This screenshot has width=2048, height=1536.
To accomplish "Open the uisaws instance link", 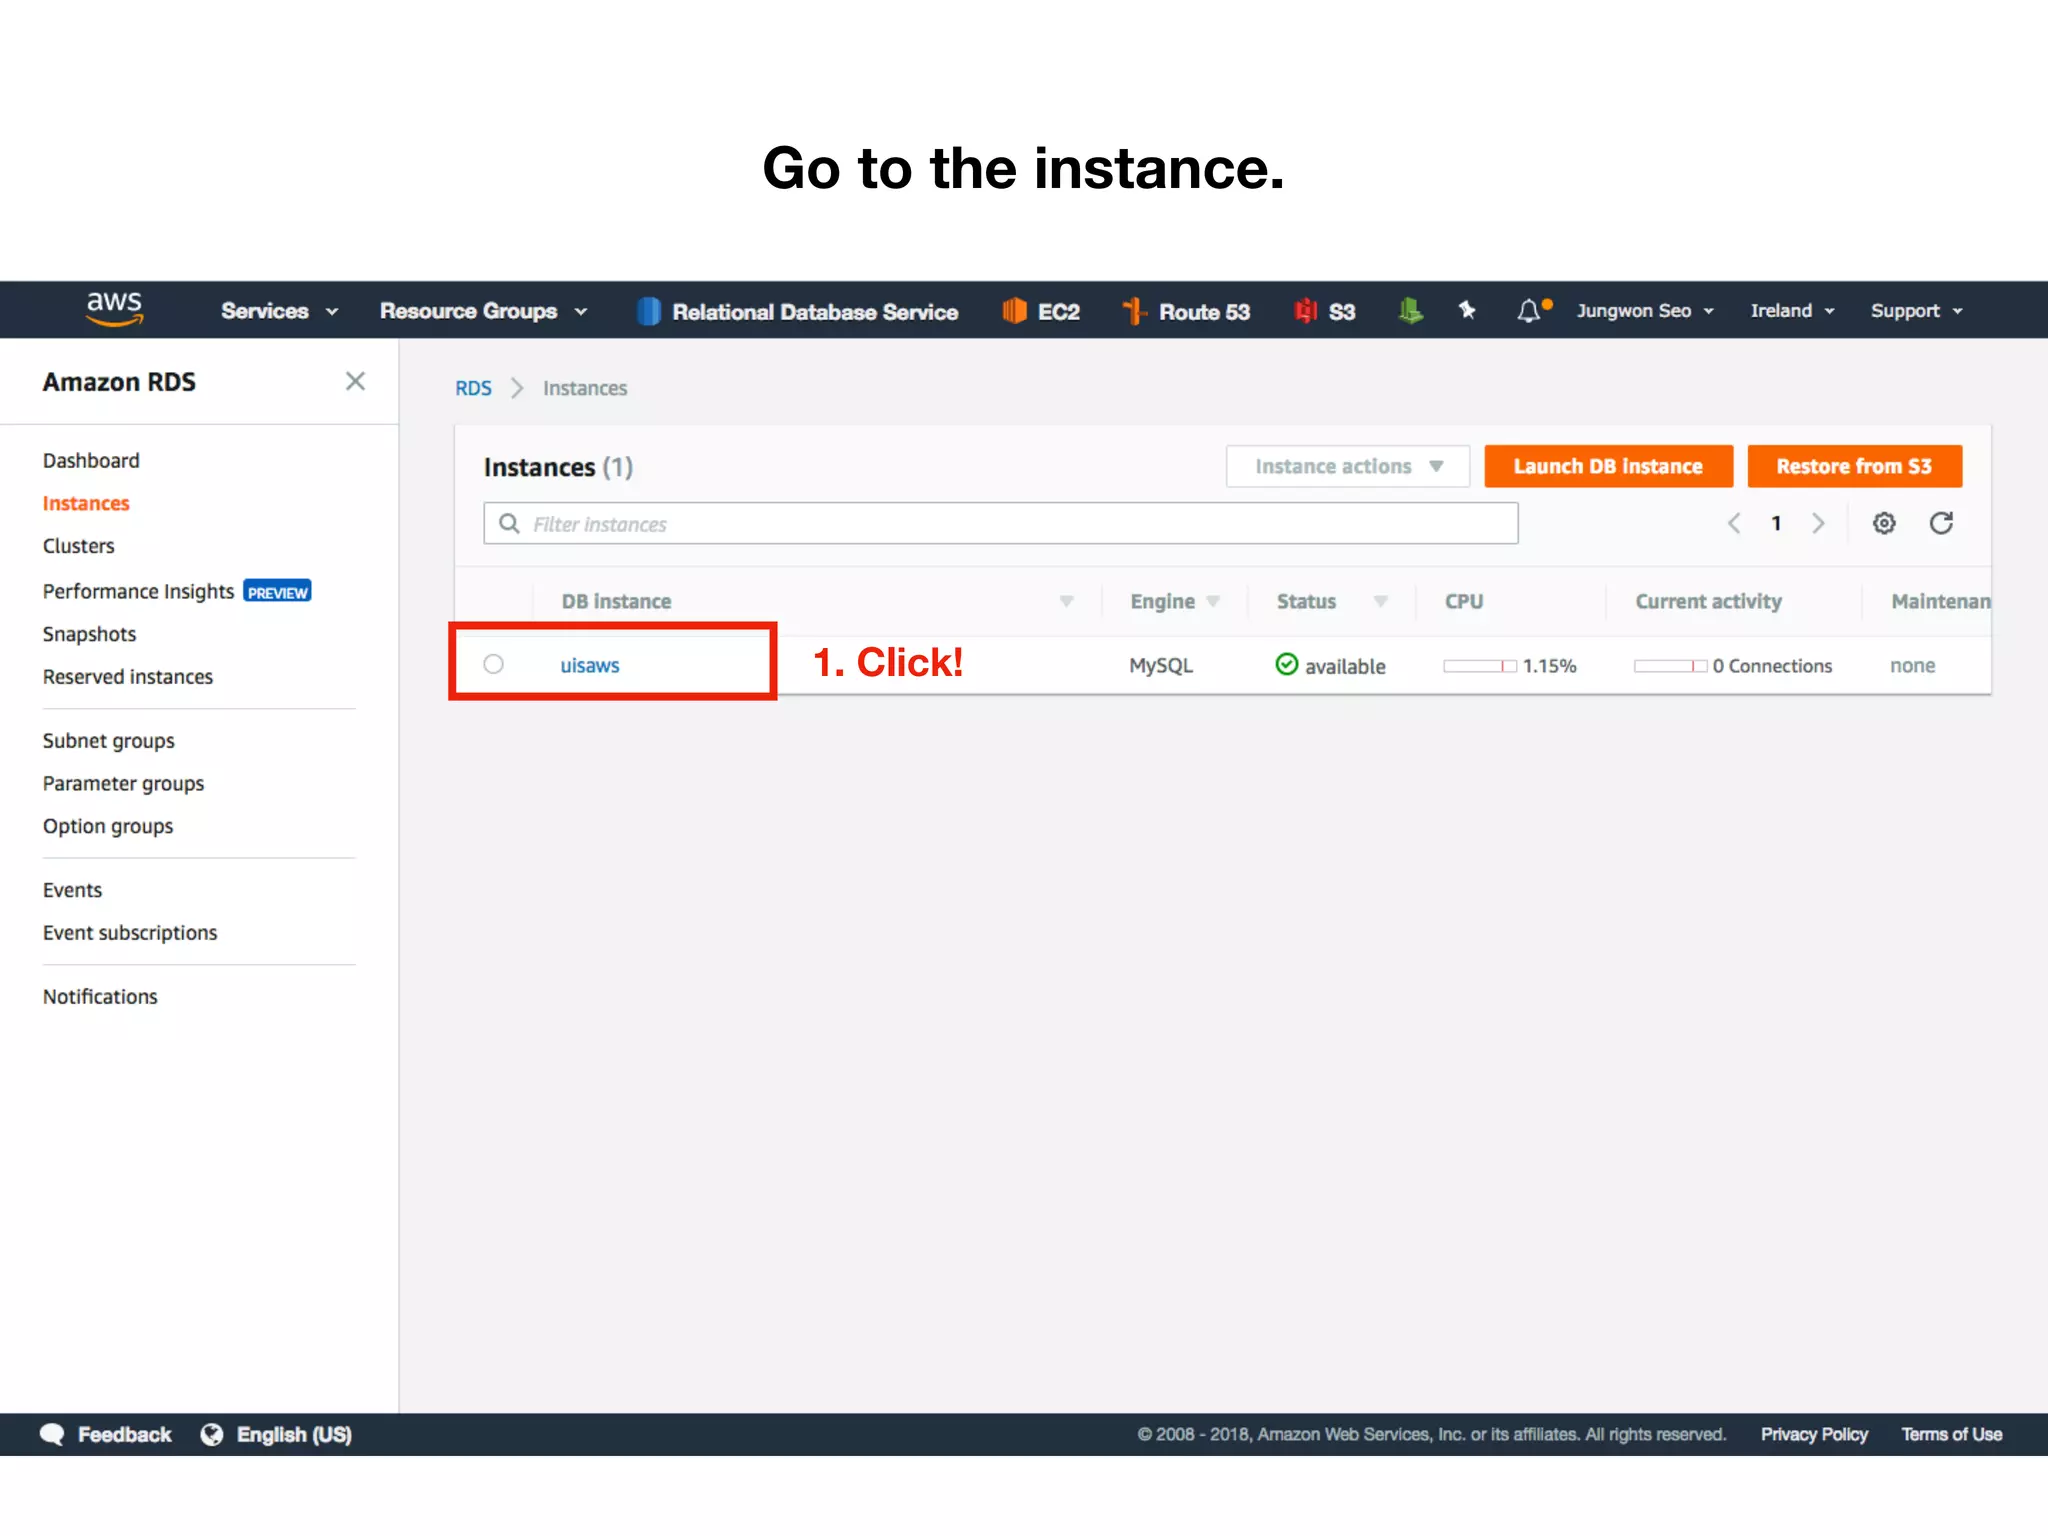I will [x=590, y=665].
